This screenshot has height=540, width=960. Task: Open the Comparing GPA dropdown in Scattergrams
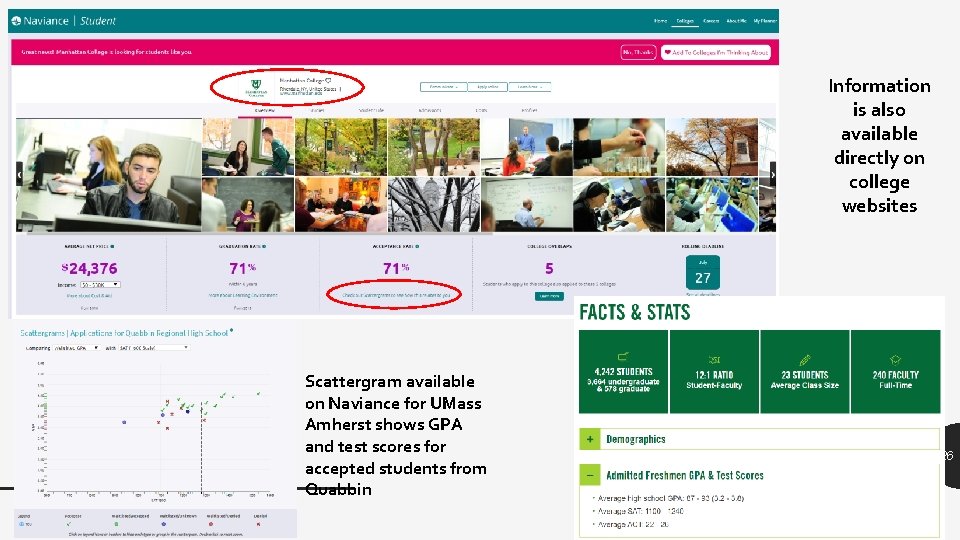pos(77,348)
